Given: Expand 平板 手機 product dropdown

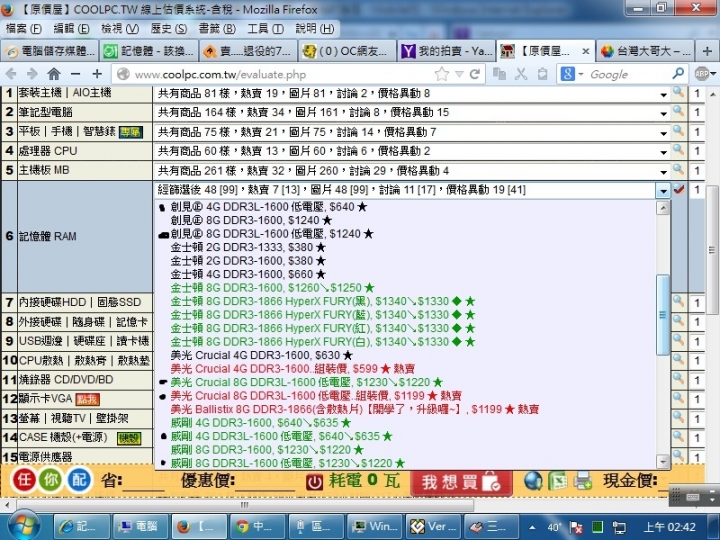Looking at the screenshot, I should pos(664,133).
